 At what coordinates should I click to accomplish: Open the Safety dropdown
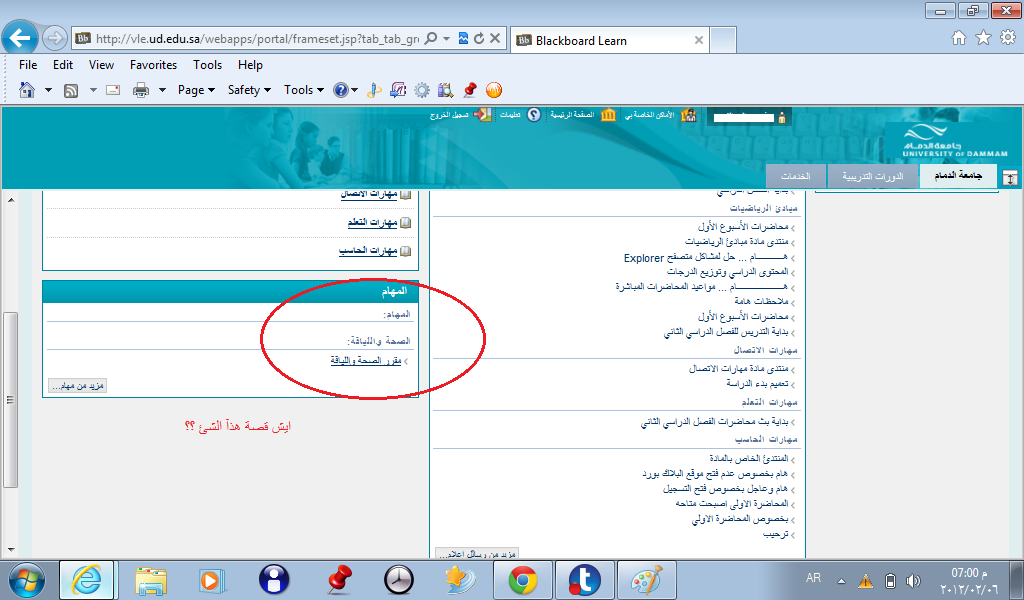(249, 90)
